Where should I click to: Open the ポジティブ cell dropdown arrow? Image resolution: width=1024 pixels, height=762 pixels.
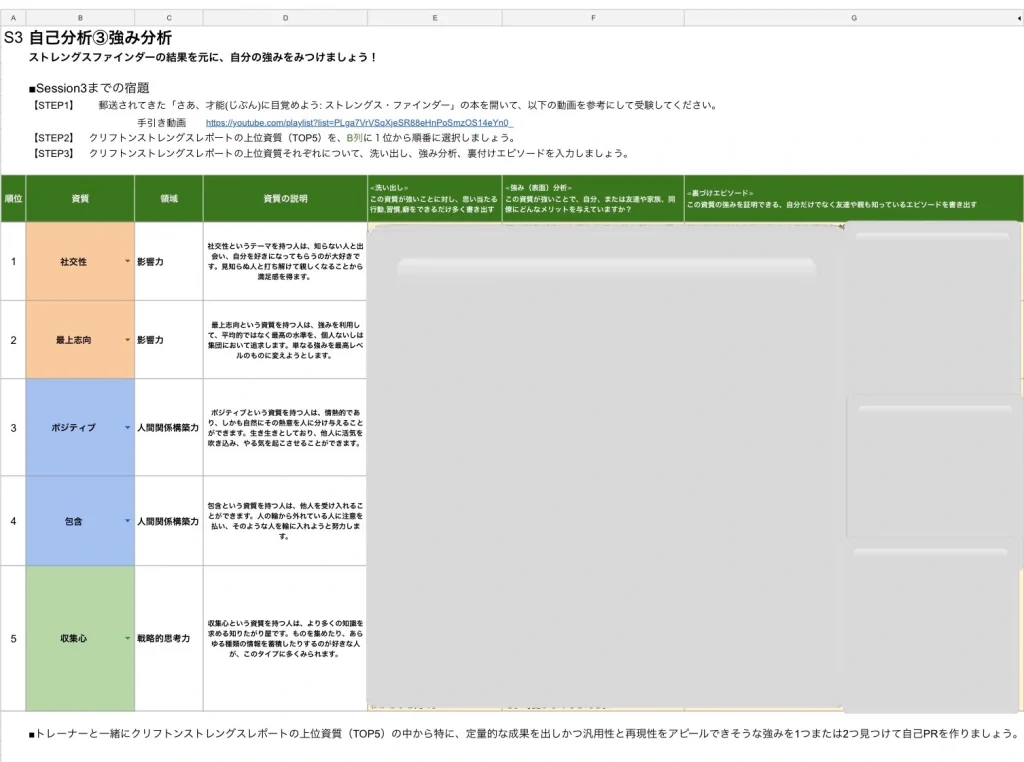127,428
